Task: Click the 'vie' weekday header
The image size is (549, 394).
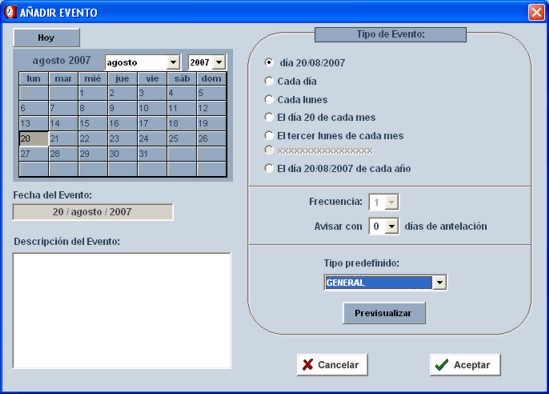Action: click(x=152, y=78)
